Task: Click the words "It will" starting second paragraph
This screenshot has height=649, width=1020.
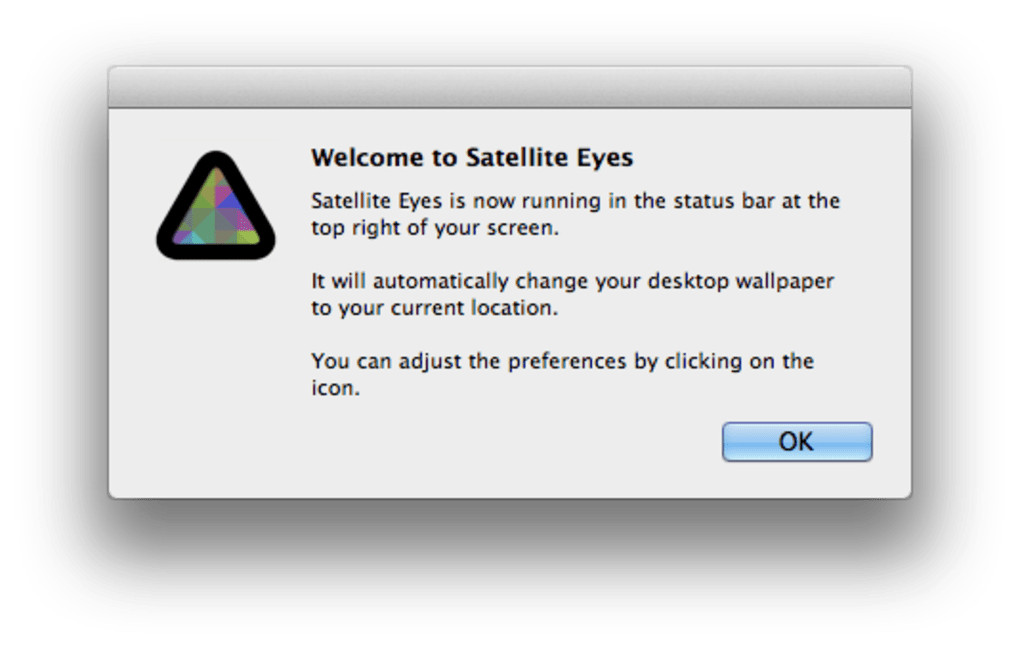Action: point(336,282)
